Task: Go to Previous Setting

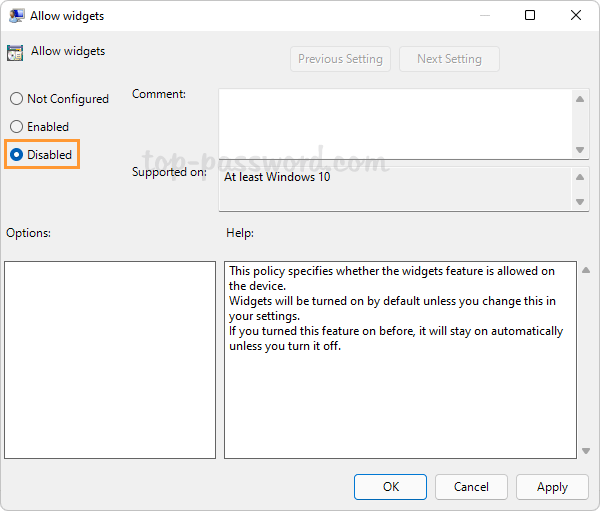Action: (340, 59)
